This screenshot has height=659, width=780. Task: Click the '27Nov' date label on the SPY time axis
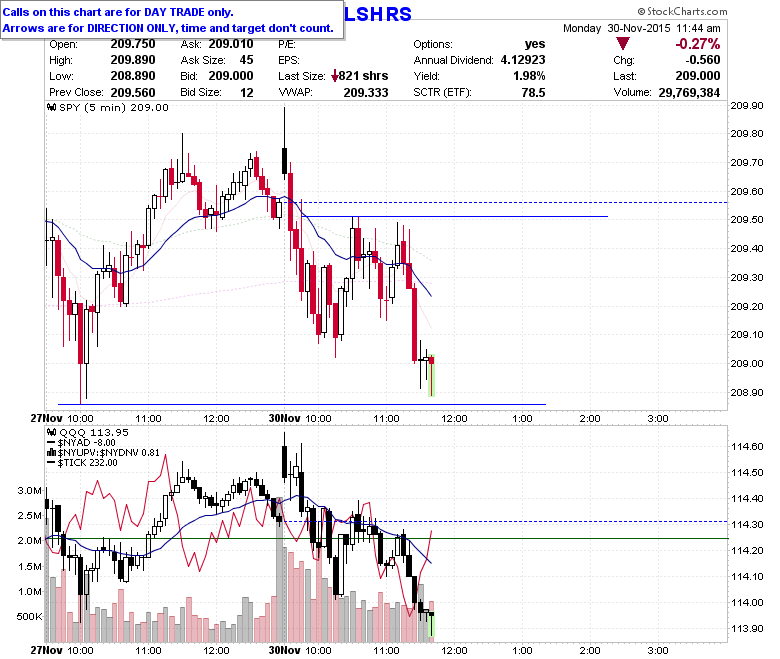click(x=47, y=418)
